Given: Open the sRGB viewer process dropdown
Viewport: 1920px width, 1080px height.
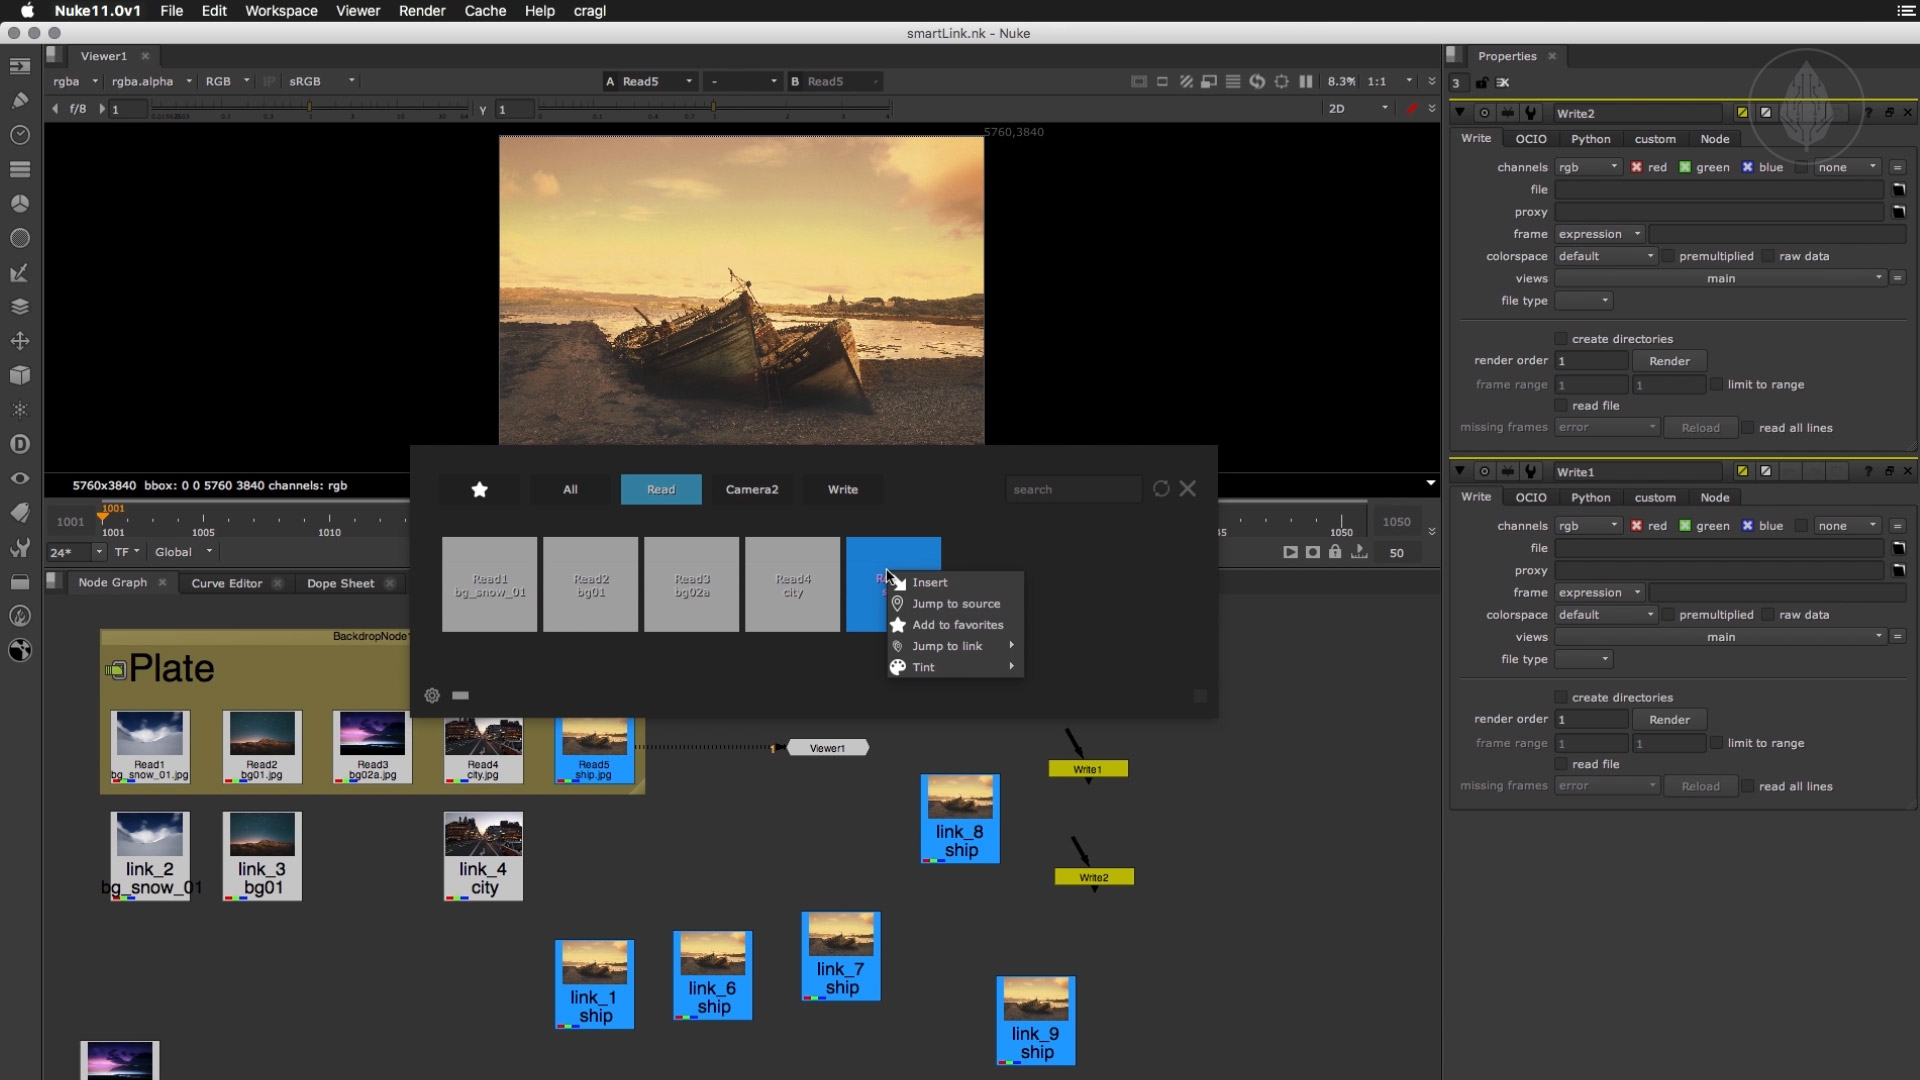Looking at the screenshot, I should (321, 81).
